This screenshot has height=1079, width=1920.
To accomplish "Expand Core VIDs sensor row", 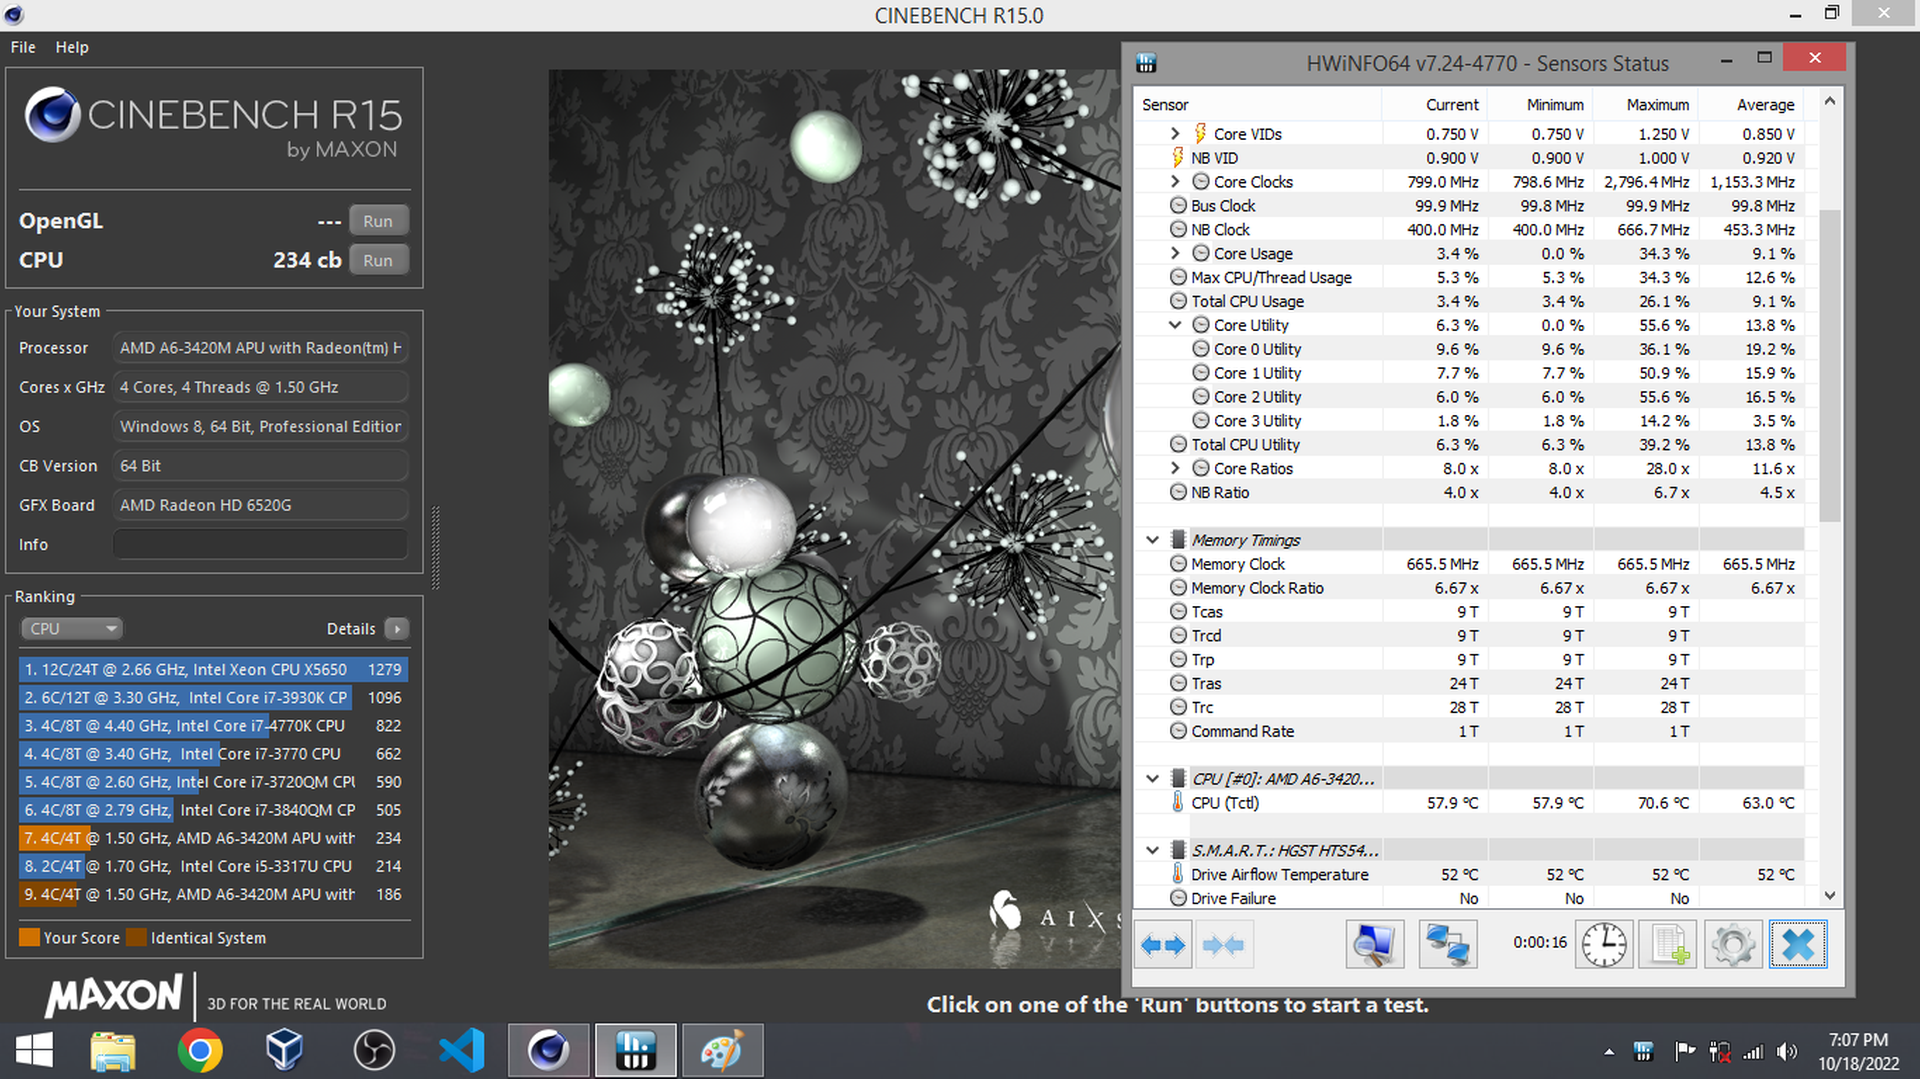I will point(1175,133).
